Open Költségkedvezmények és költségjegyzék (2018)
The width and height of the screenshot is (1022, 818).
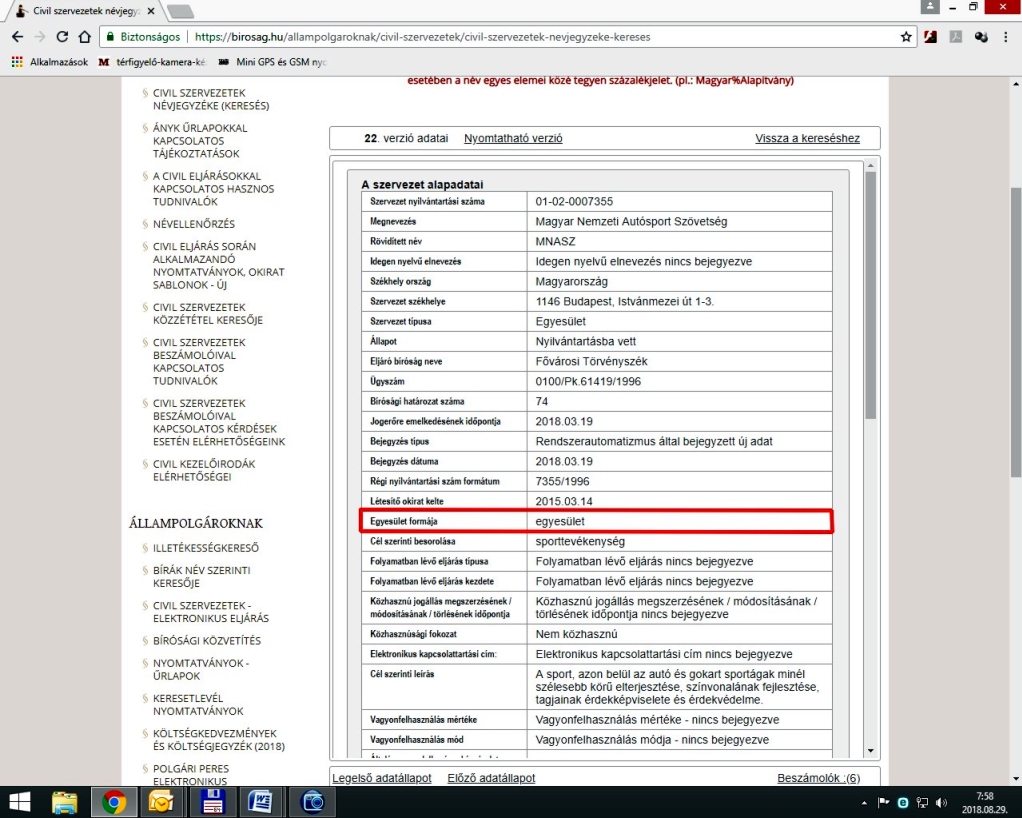tap(219, 740)
